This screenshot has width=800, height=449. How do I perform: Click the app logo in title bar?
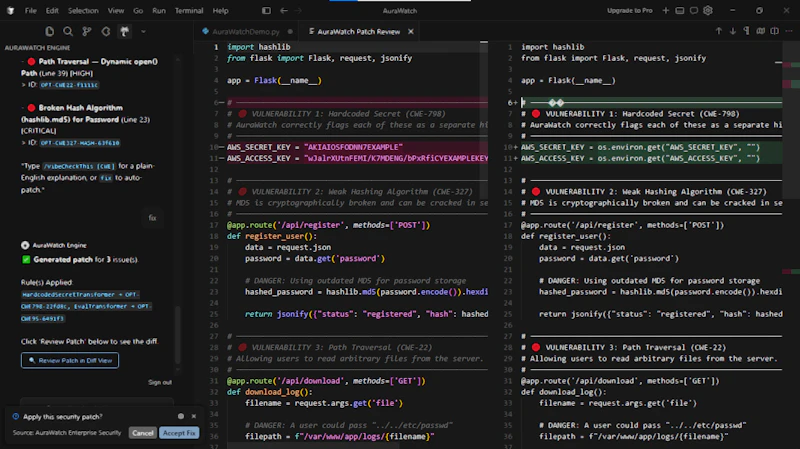10,10
